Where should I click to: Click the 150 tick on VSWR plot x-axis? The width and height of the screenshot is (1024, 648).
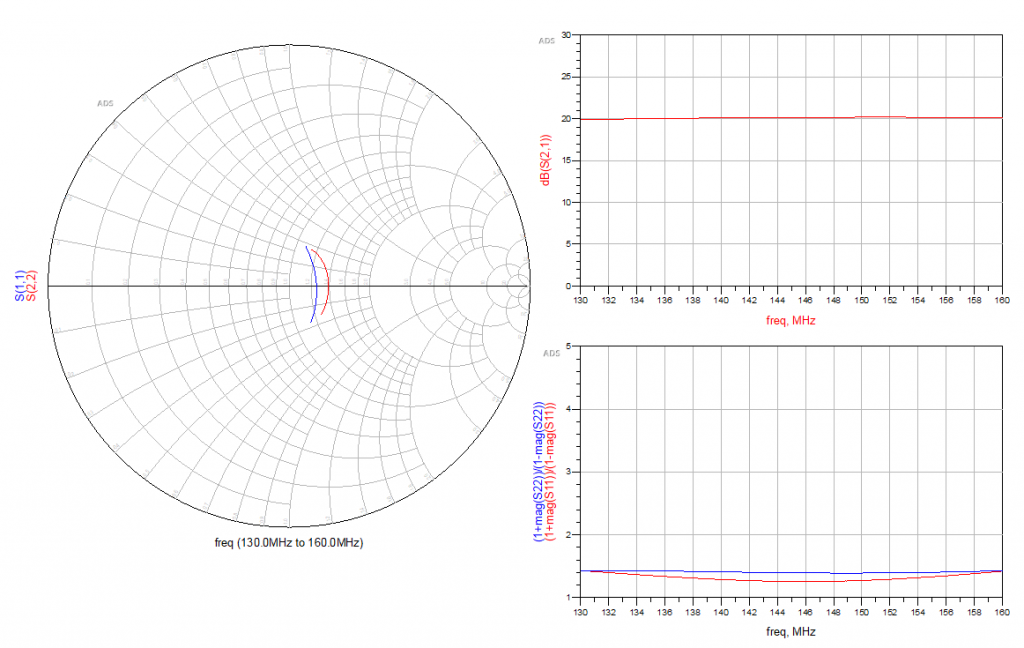pyautogui.click(x=862, y=612)
